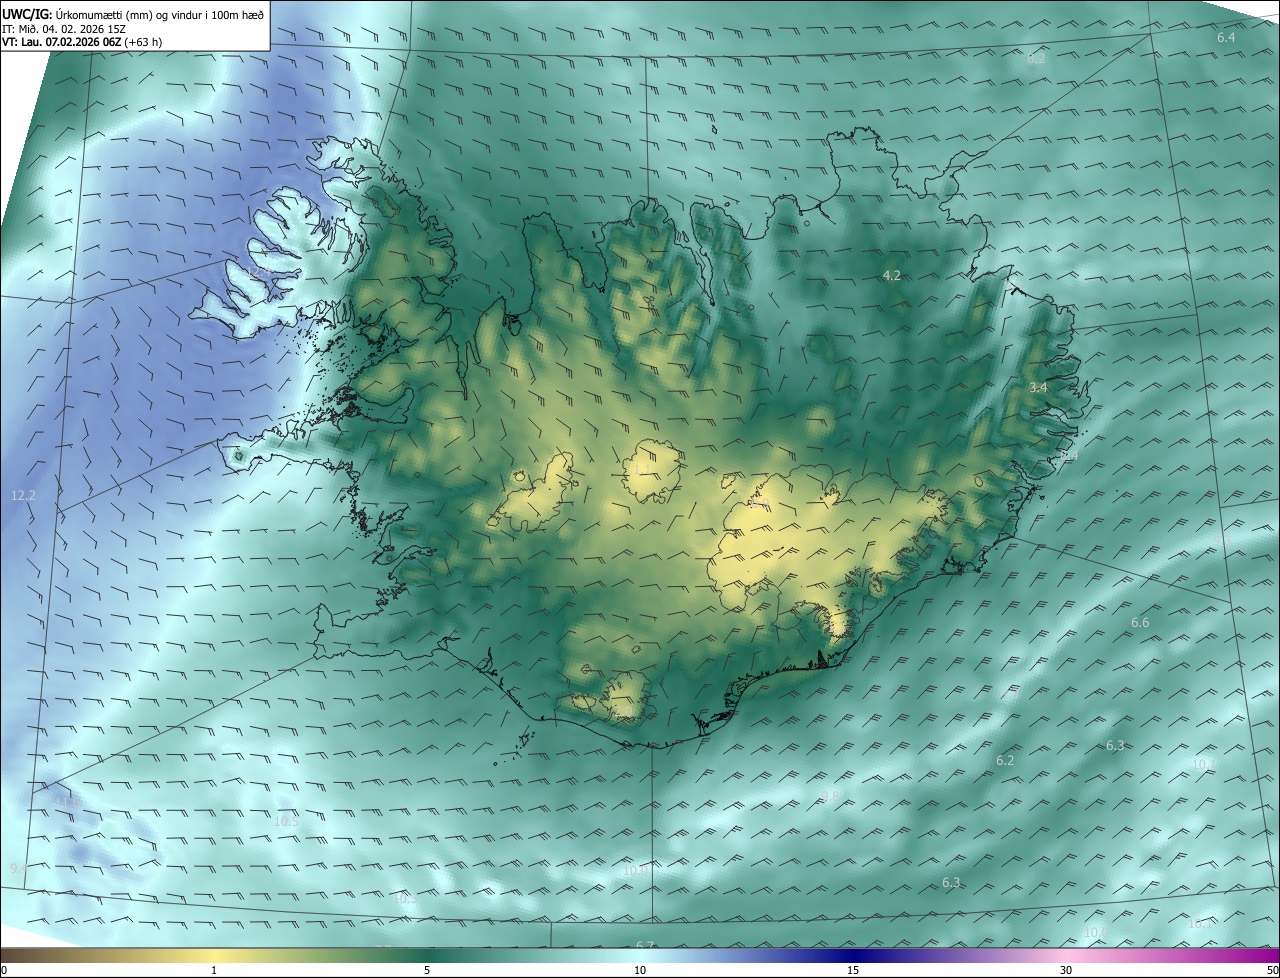Select the 4.2 value over northeast Iceland
Viewport: 1280px width, 978px height.
coord(891,275)
